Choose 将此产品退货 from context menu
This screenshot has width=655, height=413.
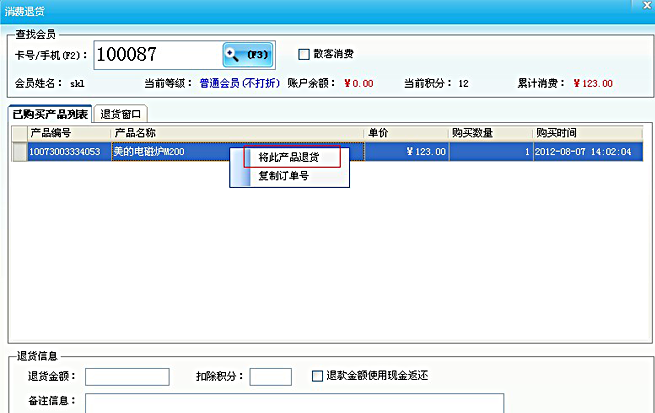click(x=289, y=157)
